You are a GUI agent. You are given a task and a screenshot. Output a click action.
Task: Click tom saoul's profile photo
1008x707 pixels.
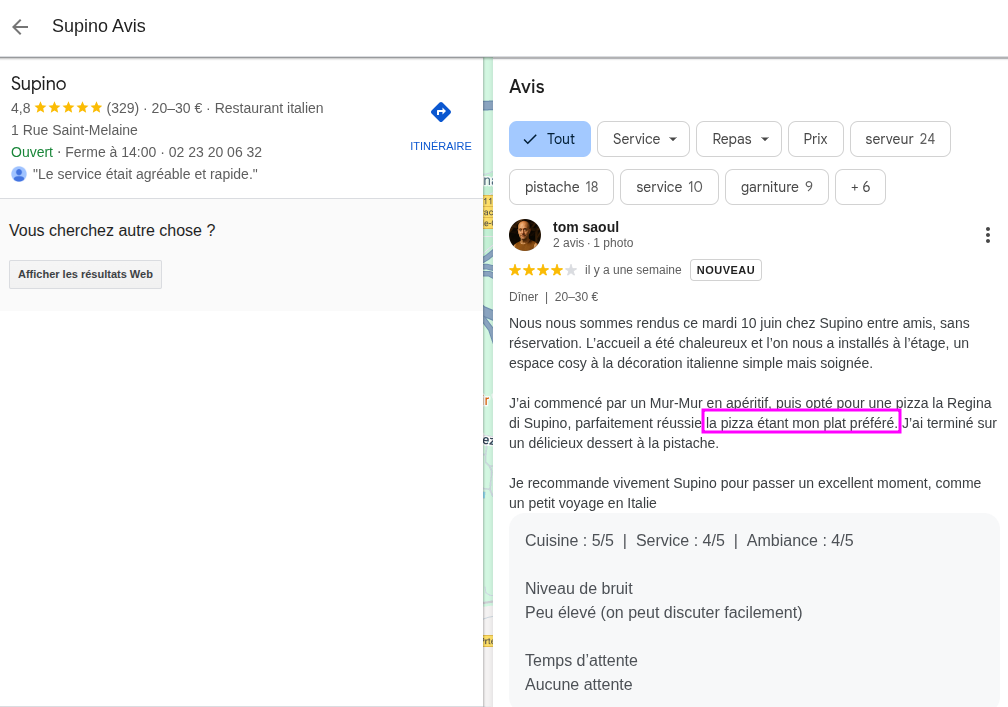point(525,235)
